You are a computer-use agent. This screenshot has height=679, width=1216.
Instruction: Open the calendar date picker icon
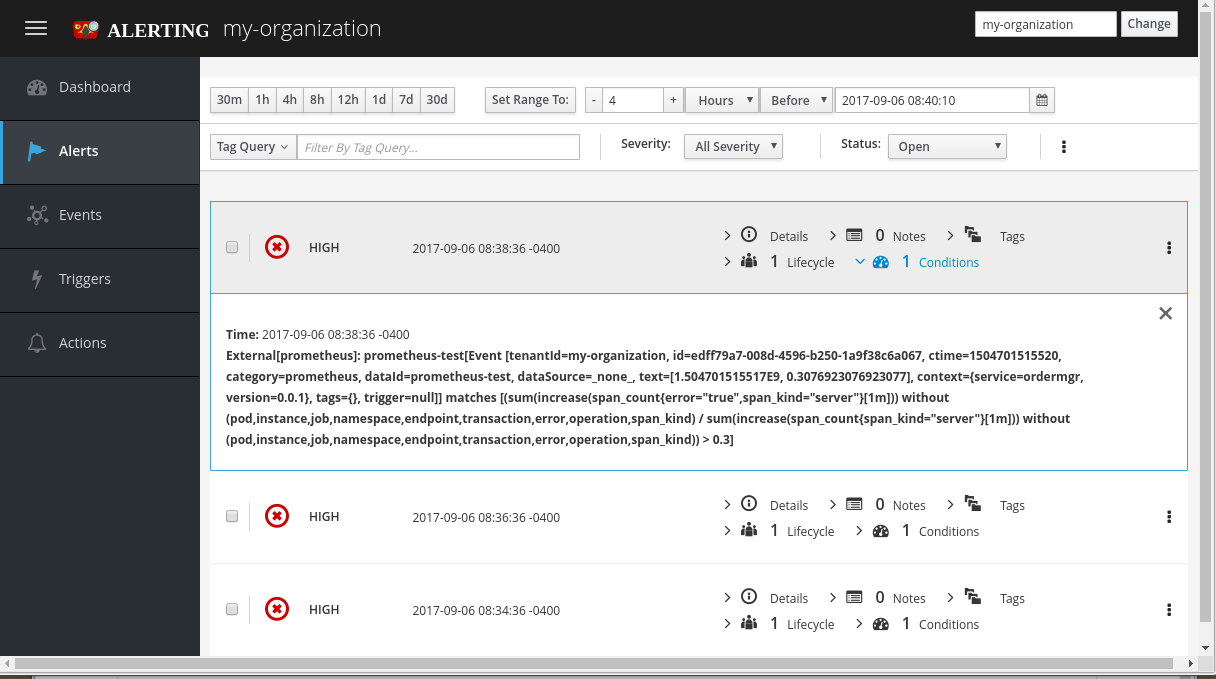(1042, 100)
